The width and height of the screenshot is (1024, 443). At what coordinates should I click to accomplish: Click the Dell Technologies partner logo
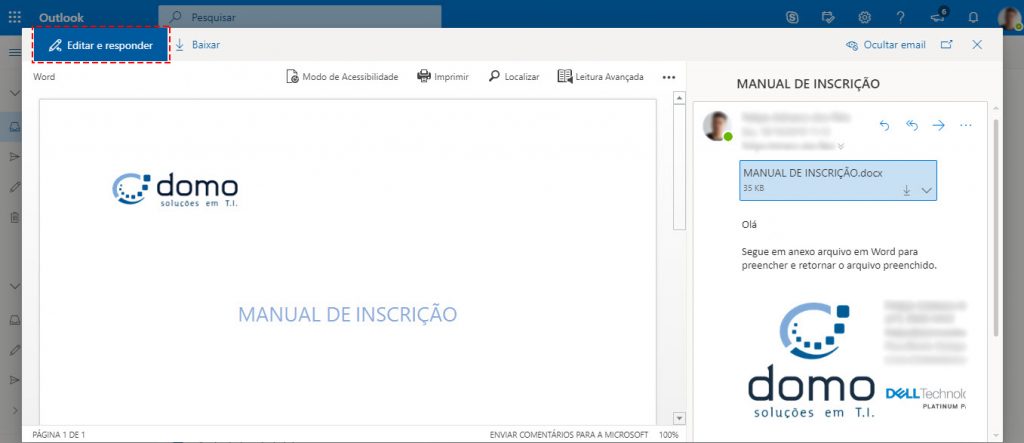pyautogui.click(x=925, y=397)
